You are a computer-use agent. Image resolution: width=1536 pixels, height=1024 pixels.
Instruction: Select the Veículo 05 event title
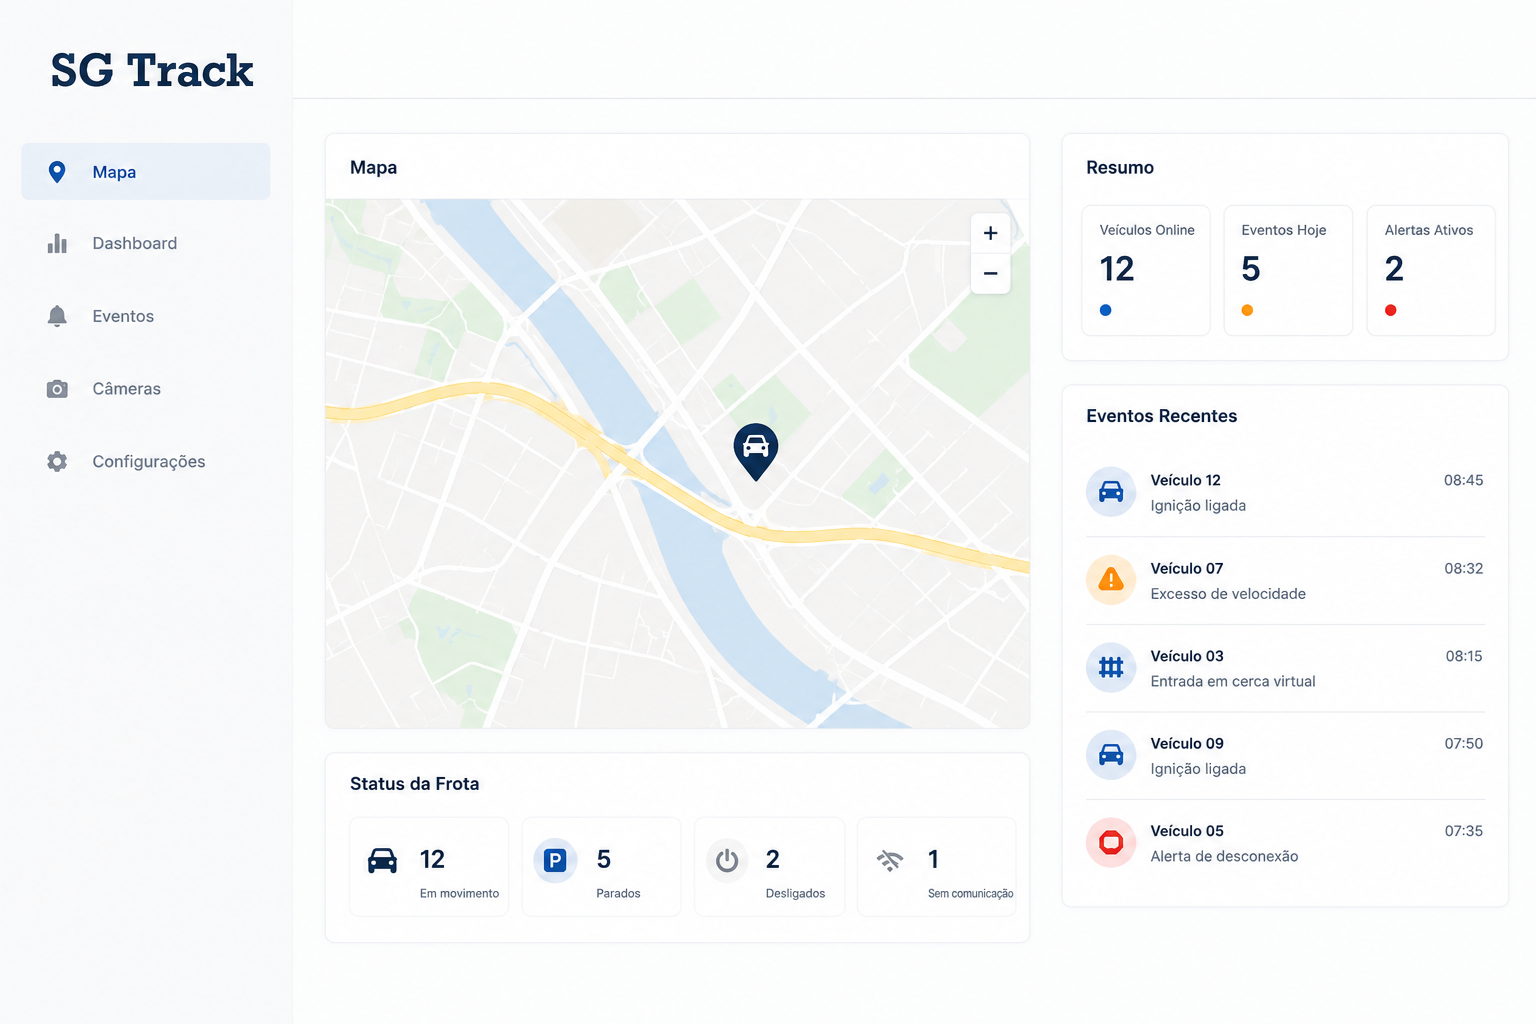click(1187, 831)
